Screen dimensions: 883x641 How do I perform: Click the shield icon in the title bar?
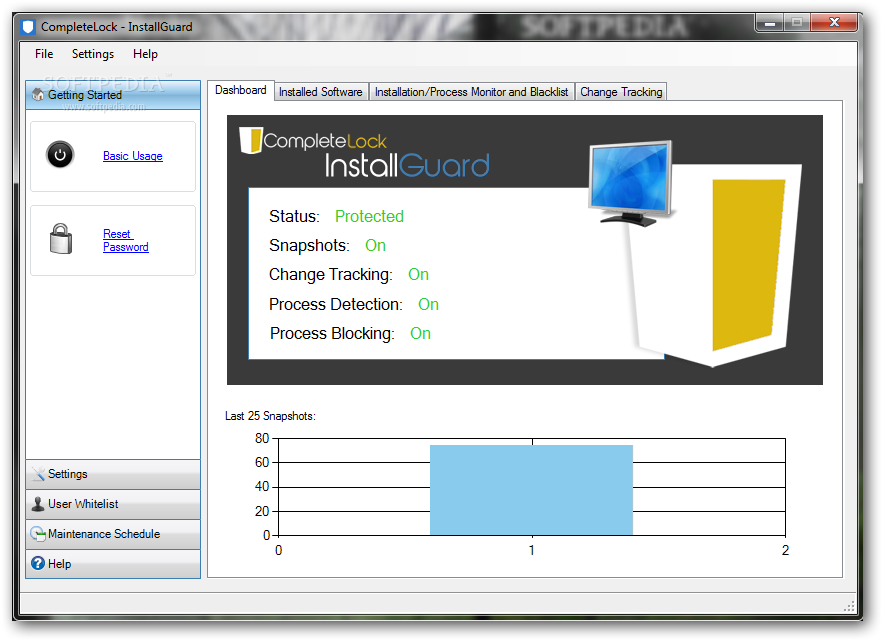(28, 27)
